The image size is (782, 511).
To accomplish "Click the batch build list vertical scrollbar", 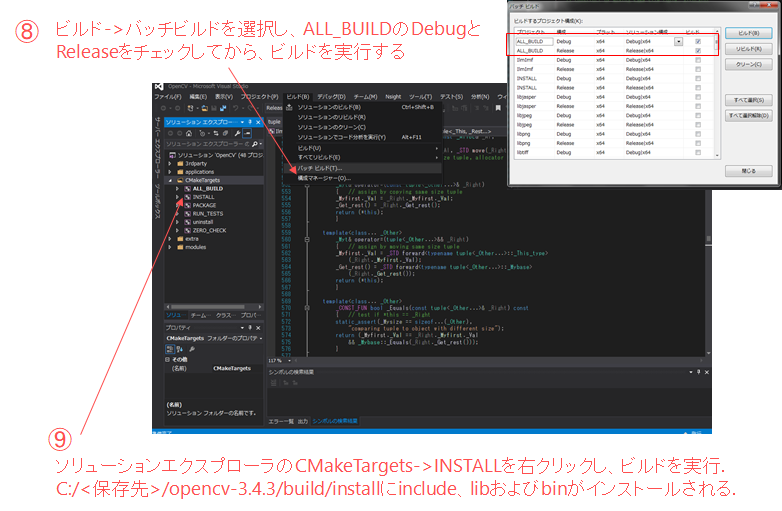I will [717, 95].
